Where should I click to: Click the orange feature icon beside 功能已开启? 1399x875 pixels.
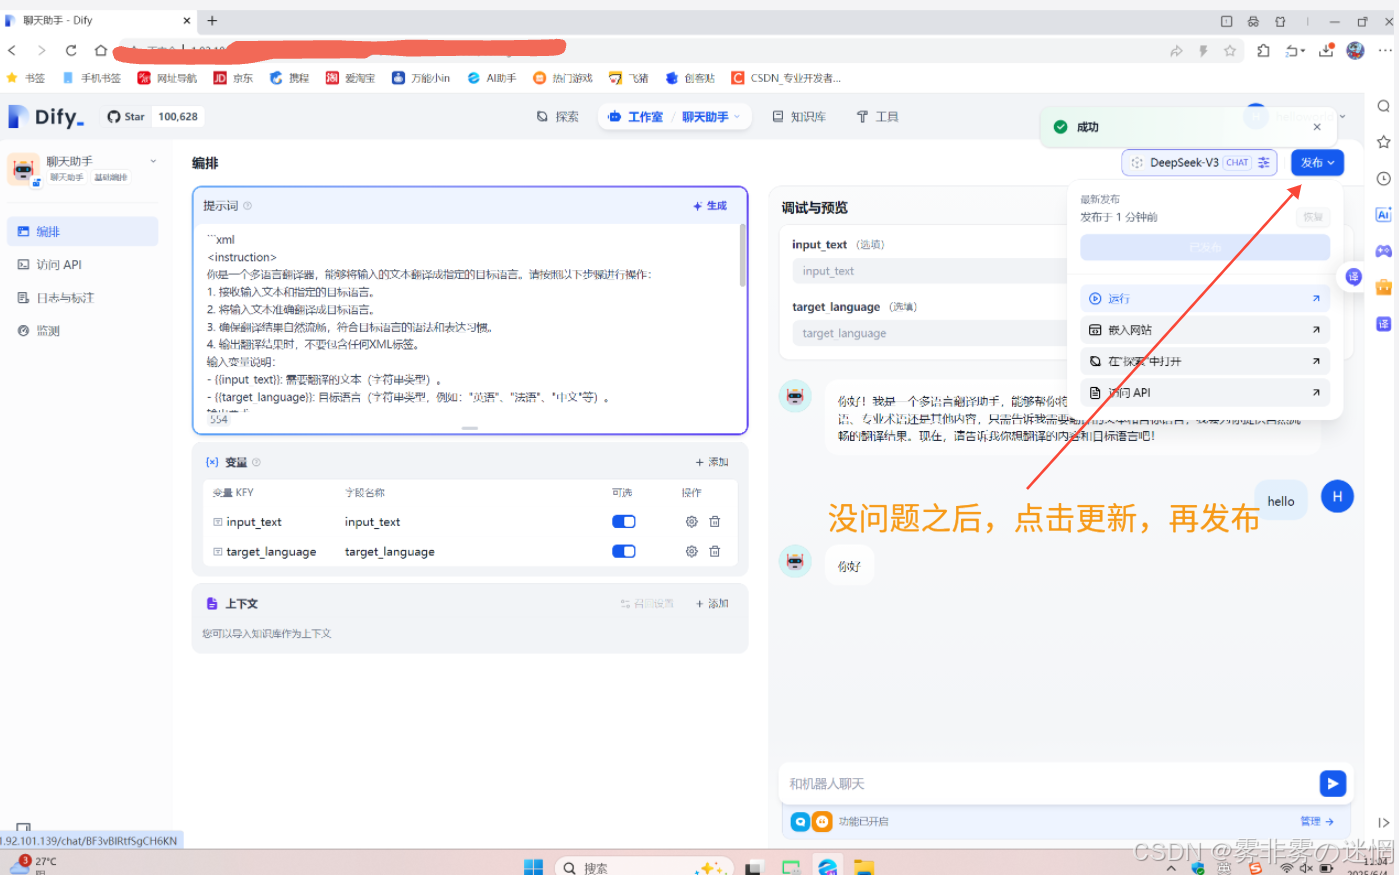point(822,821)
